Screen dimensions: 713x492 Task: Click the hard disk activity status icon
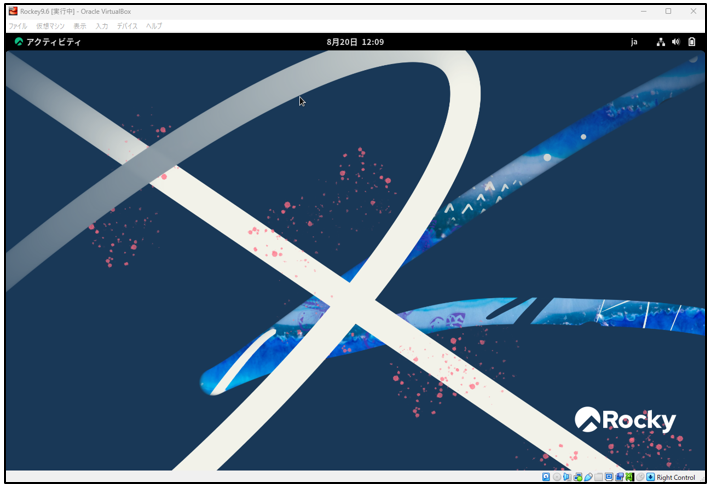(546, 477)
